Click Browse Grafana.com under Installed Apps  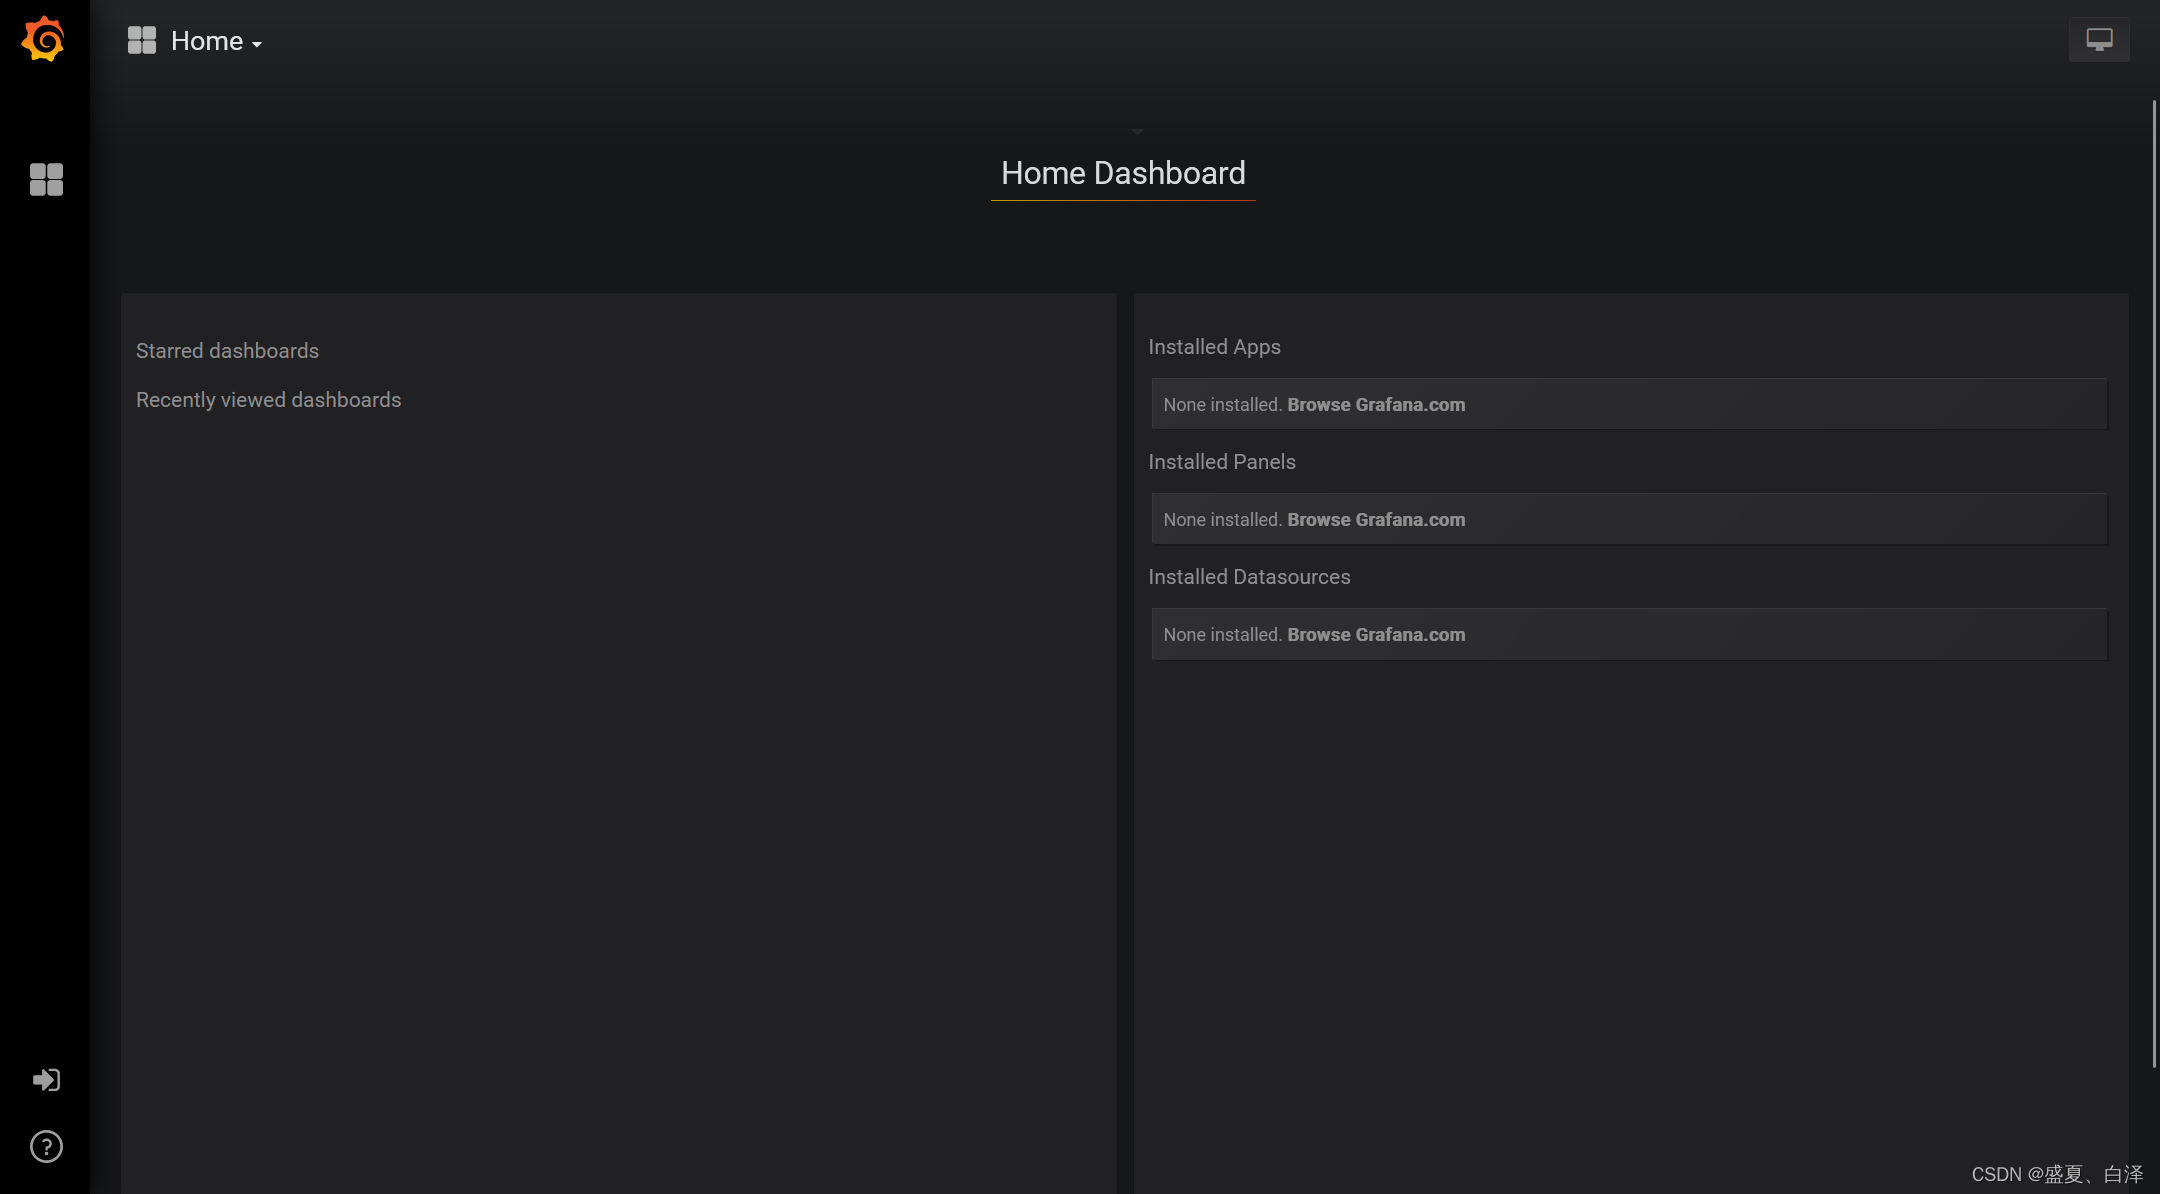[x=1375, y=404]
